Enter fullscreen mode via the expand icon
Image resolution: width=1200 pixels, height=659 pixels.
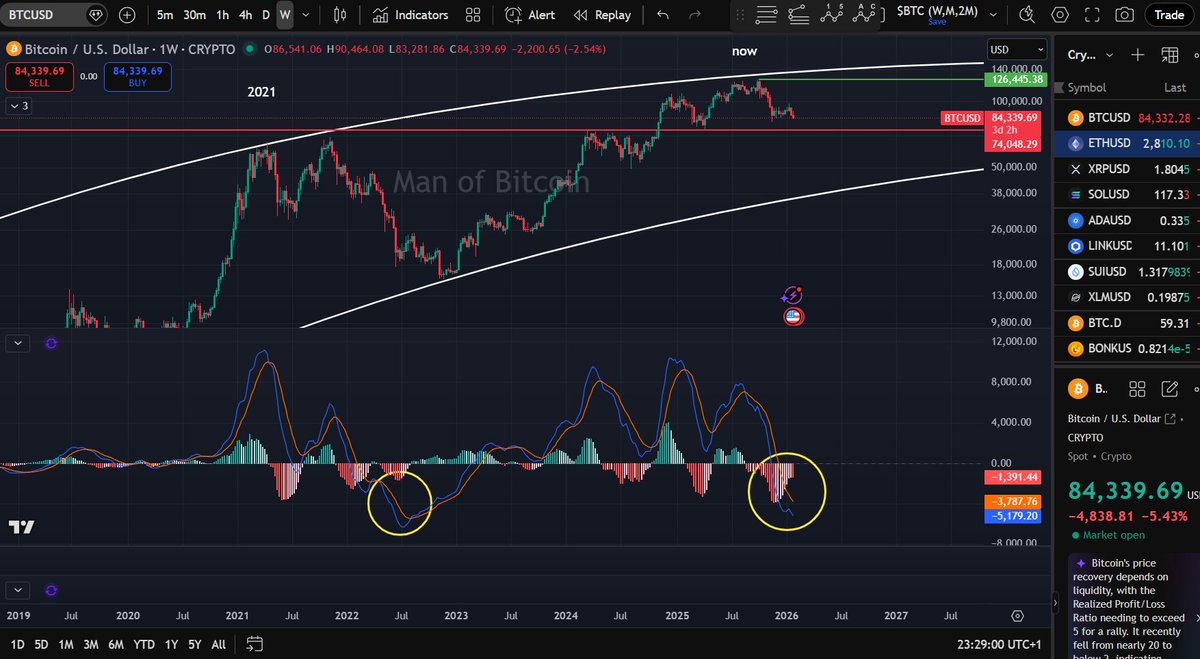1092,14
